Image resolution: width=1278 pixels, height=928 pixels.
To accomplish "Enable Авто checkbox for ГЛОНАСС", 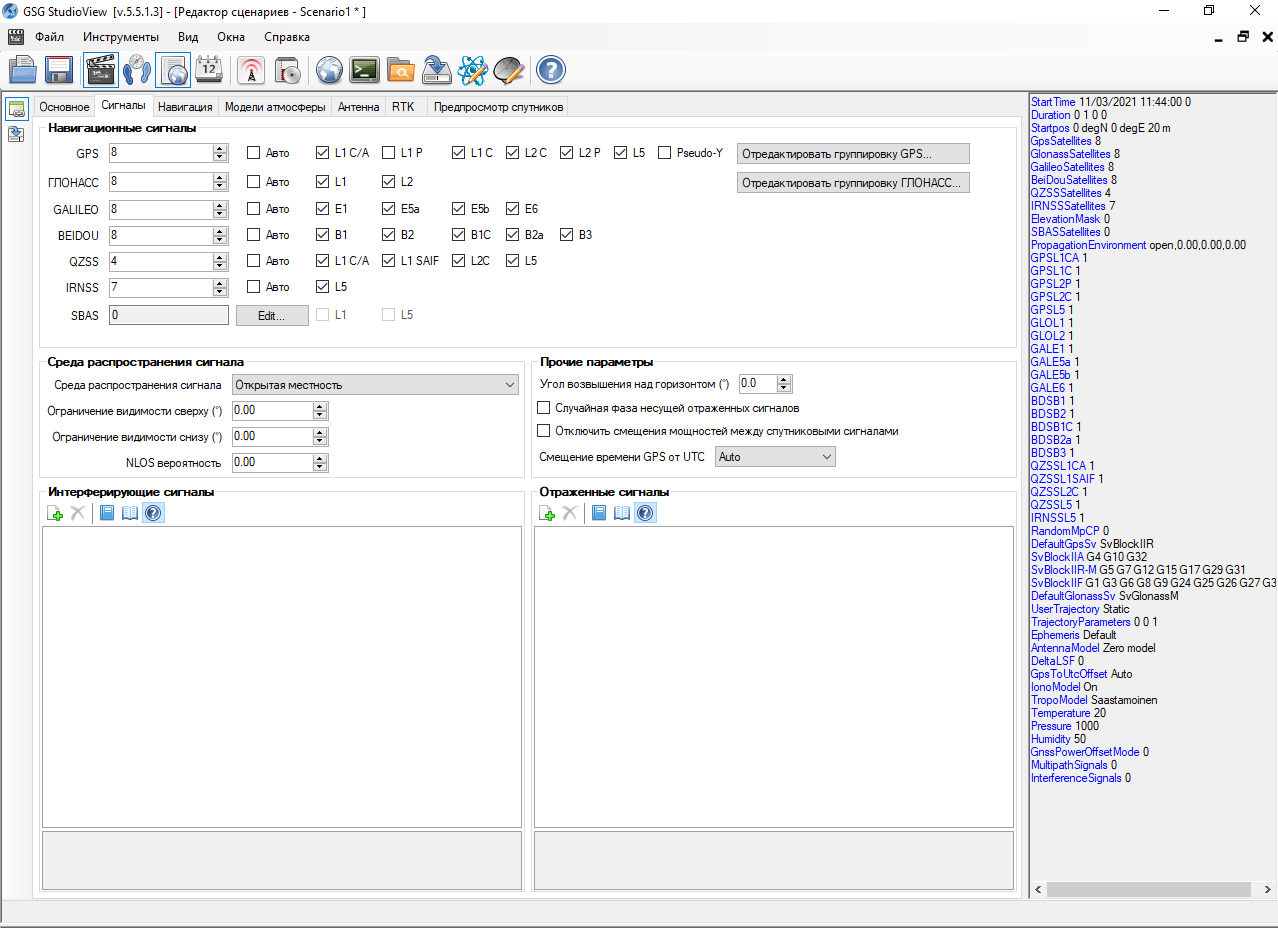I will (x=253, y=182).
